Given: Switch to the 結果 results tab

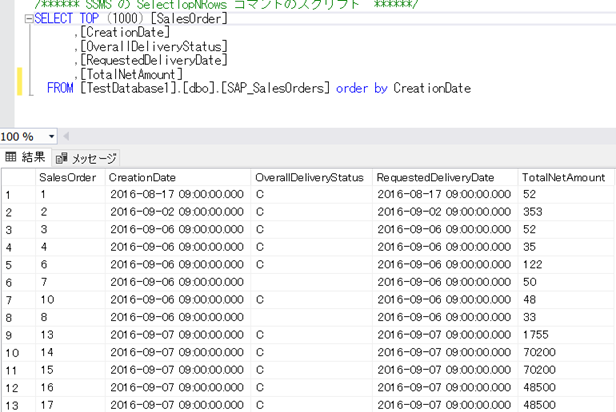Looking at the screenshot, I should pyautogui.click(x=26, y=157).
